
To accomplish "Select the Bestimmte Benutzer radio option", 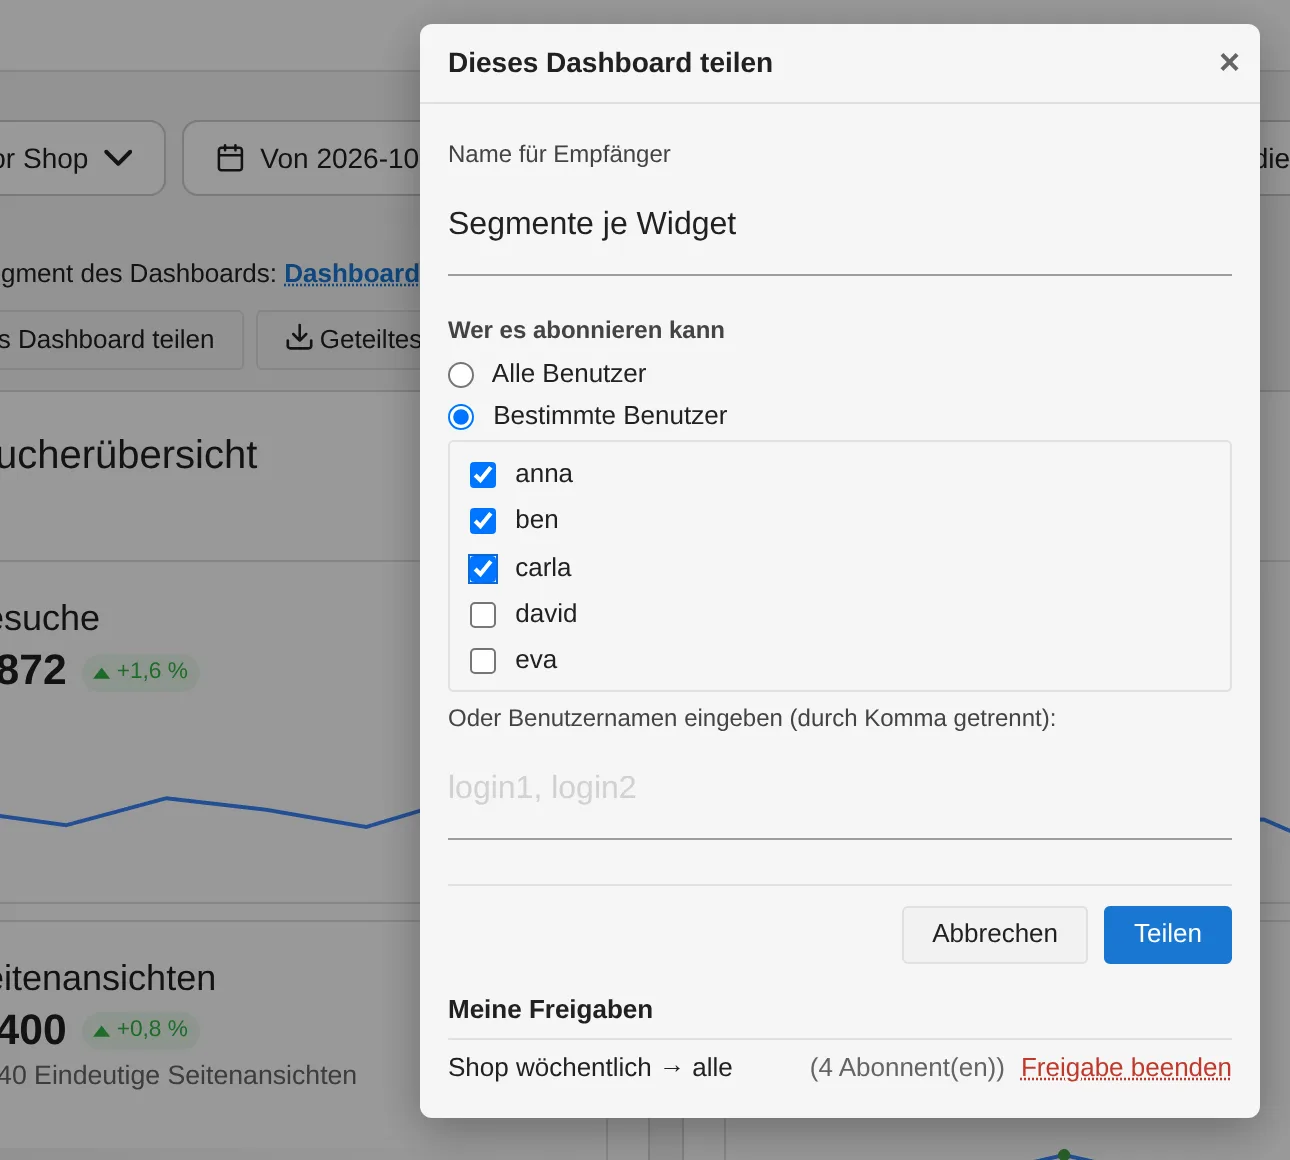I will (x=461, y=417).
